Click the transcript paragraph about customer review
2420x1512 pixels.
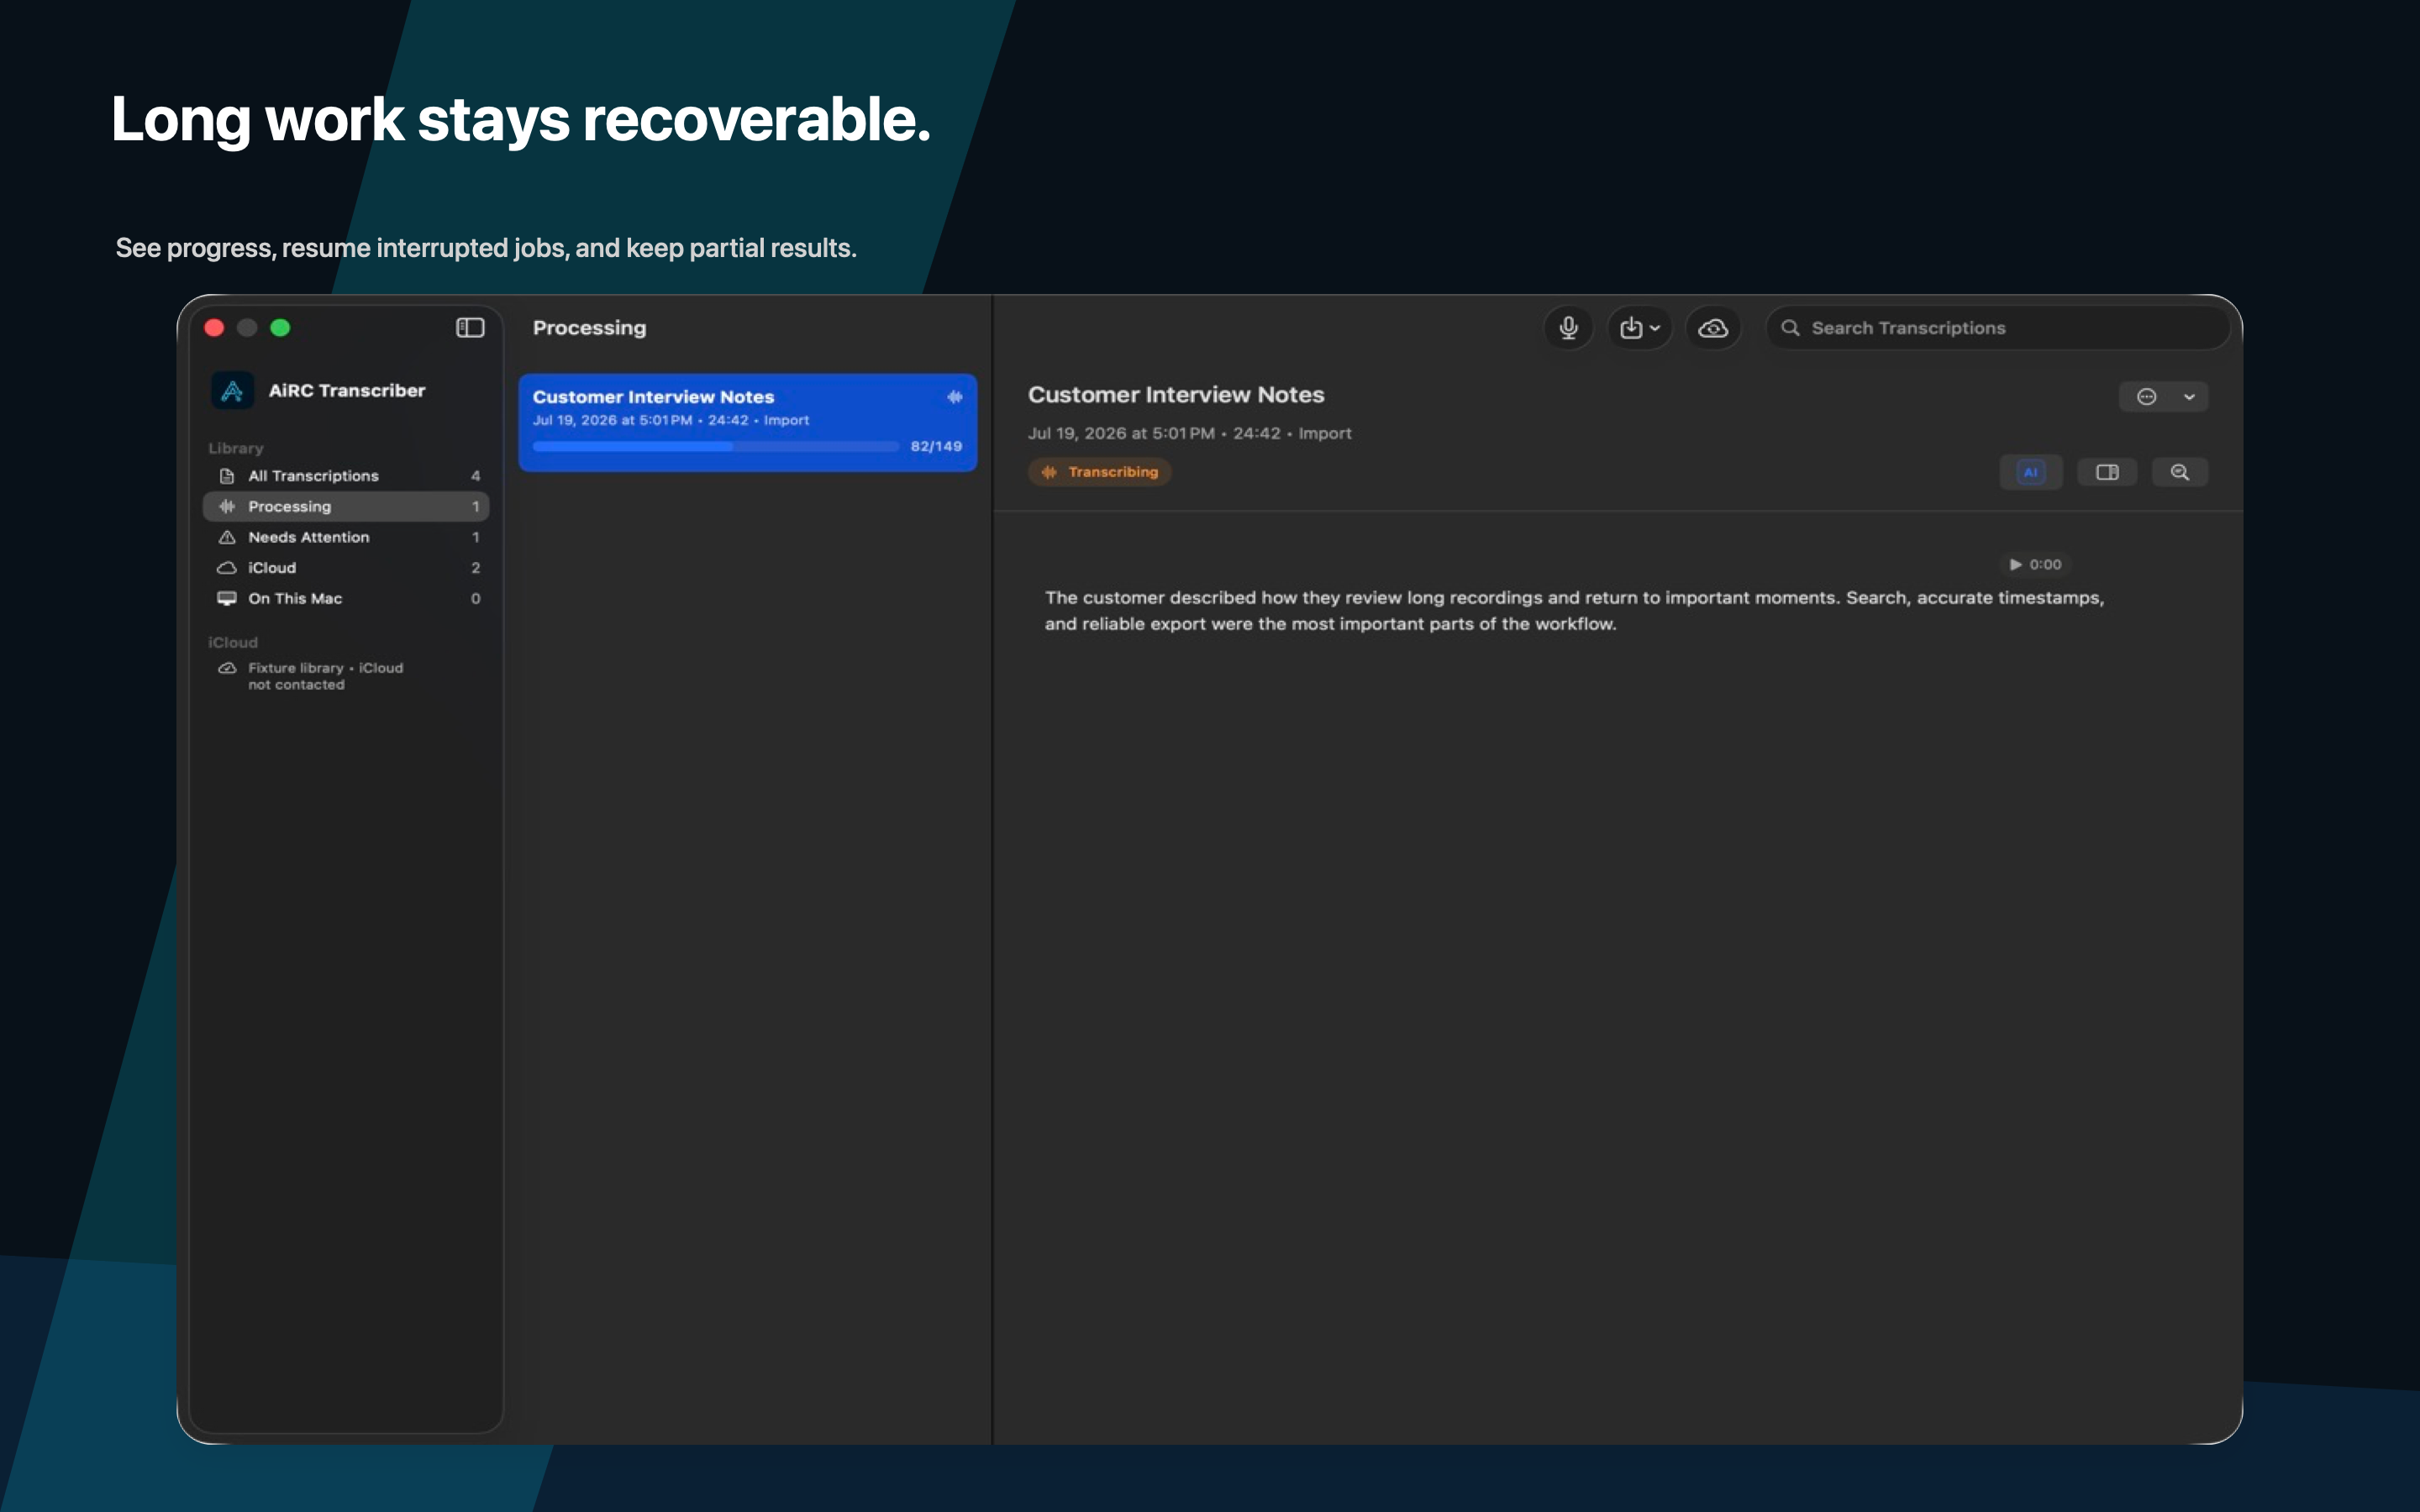(x=1574, y=611)
